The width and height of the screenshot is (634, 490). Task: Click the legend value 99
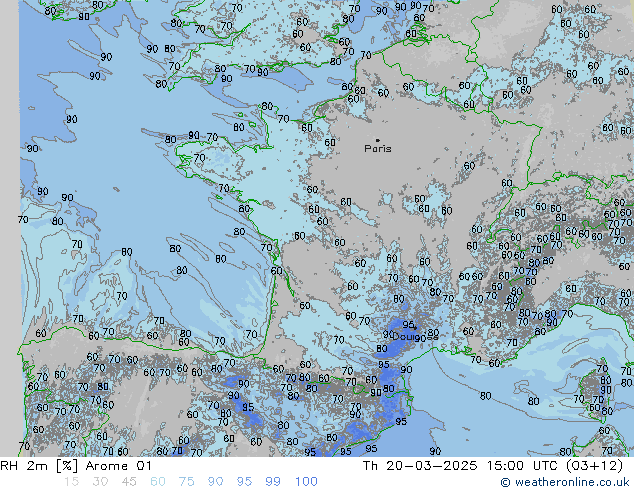click(273, 482)
